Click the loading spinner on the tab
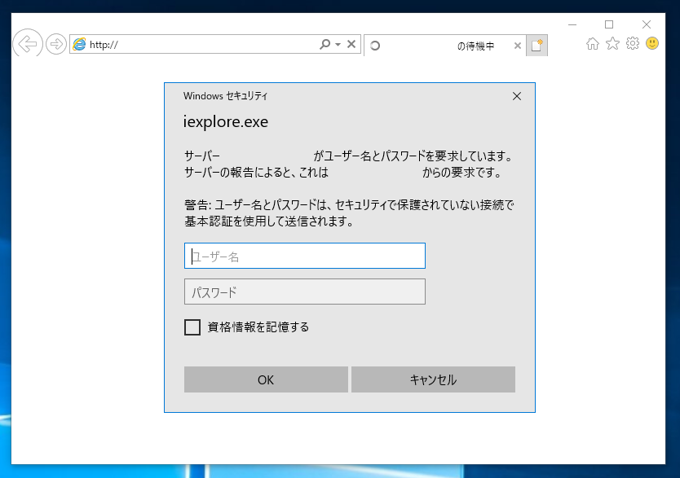This screenshot has width=680, height=478. pos(375,46)
